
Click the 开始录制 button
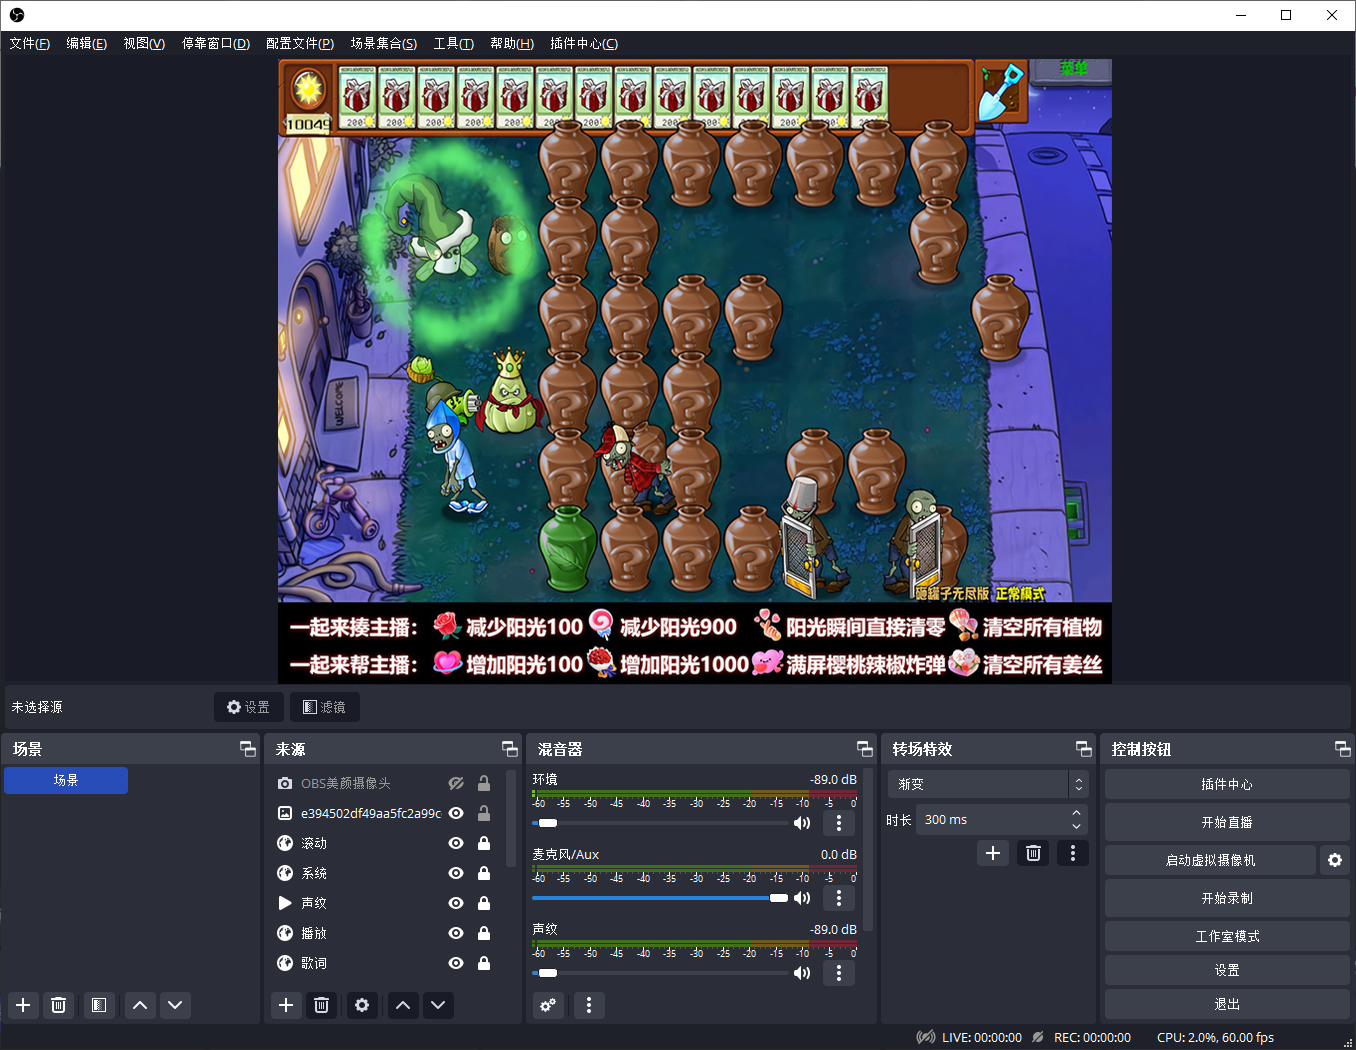coord(1226,898)
